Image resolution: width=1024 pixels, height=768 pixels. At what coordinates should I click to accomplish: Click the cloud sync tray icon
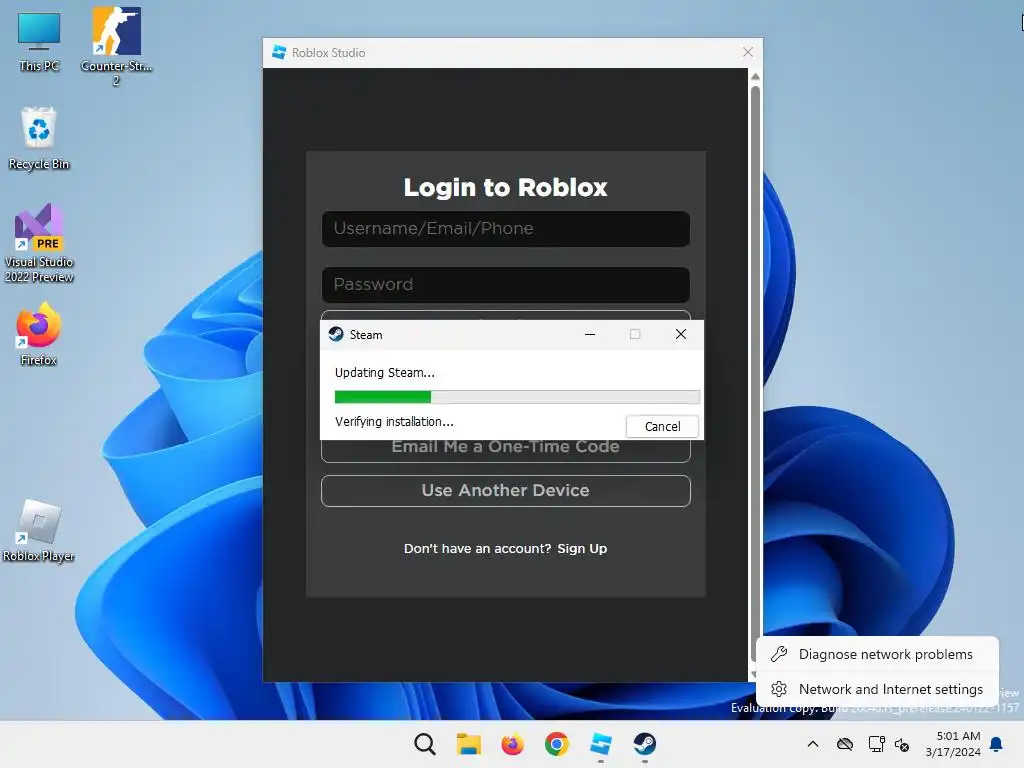coord(845,744)
